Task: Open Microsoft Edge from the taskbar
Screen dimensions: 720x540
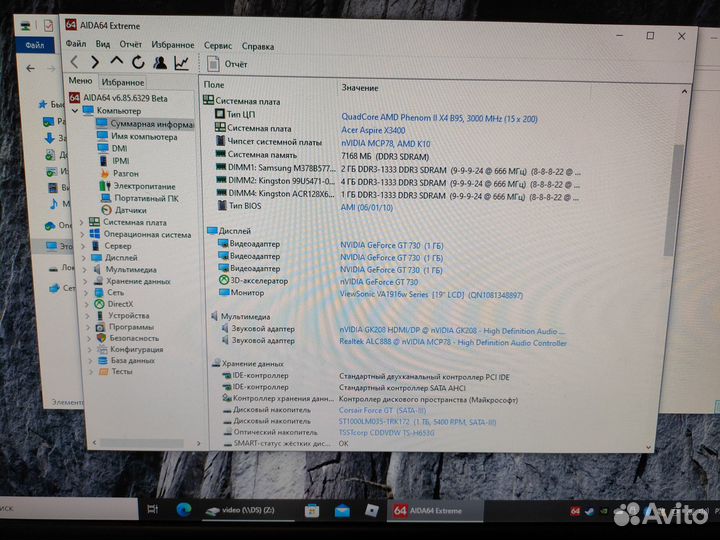Action: pyautogui.click(x=184, y=510)
